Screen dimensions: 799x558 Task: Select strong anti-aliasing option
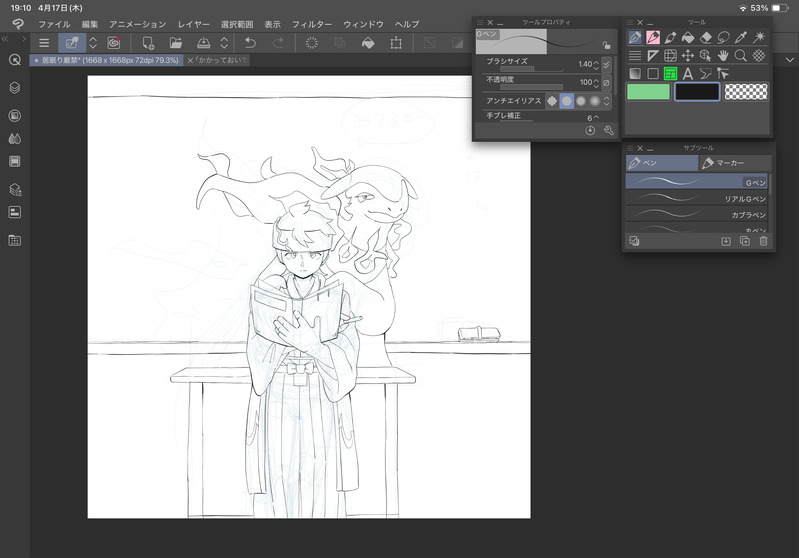(x=595, y=101)
